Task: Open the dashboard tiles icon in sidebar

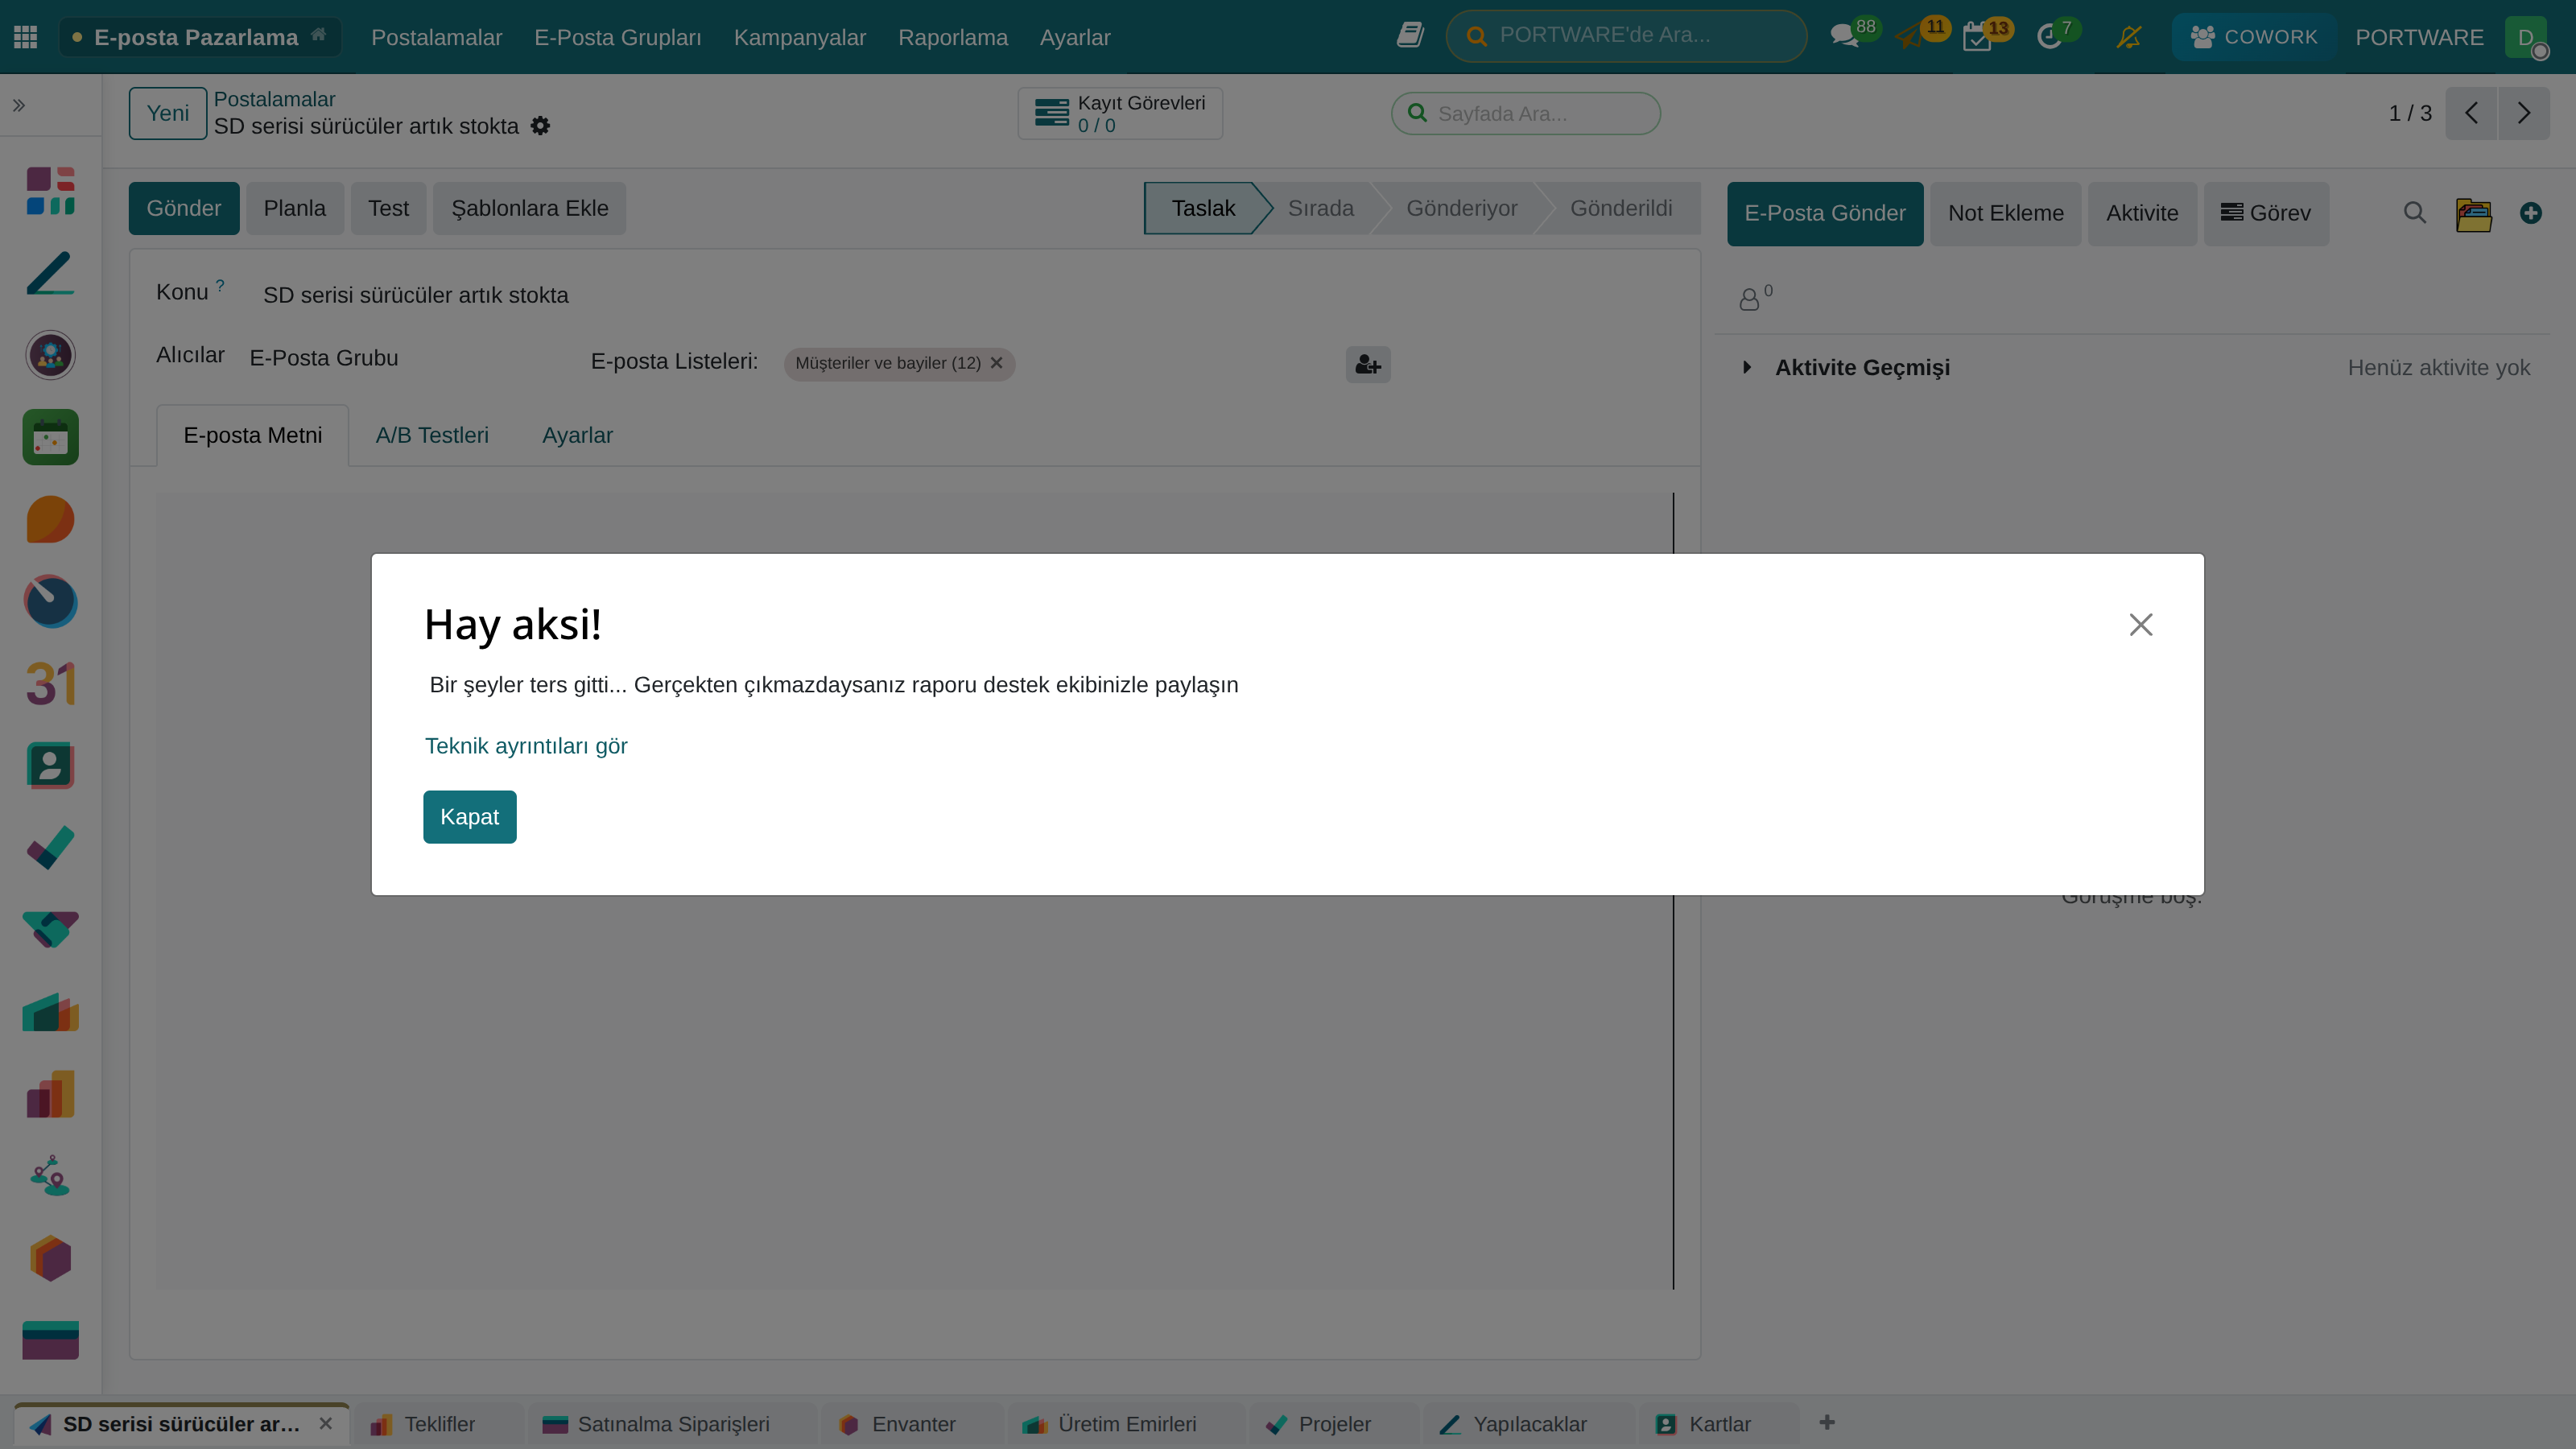Action: [x=50, y=191]
